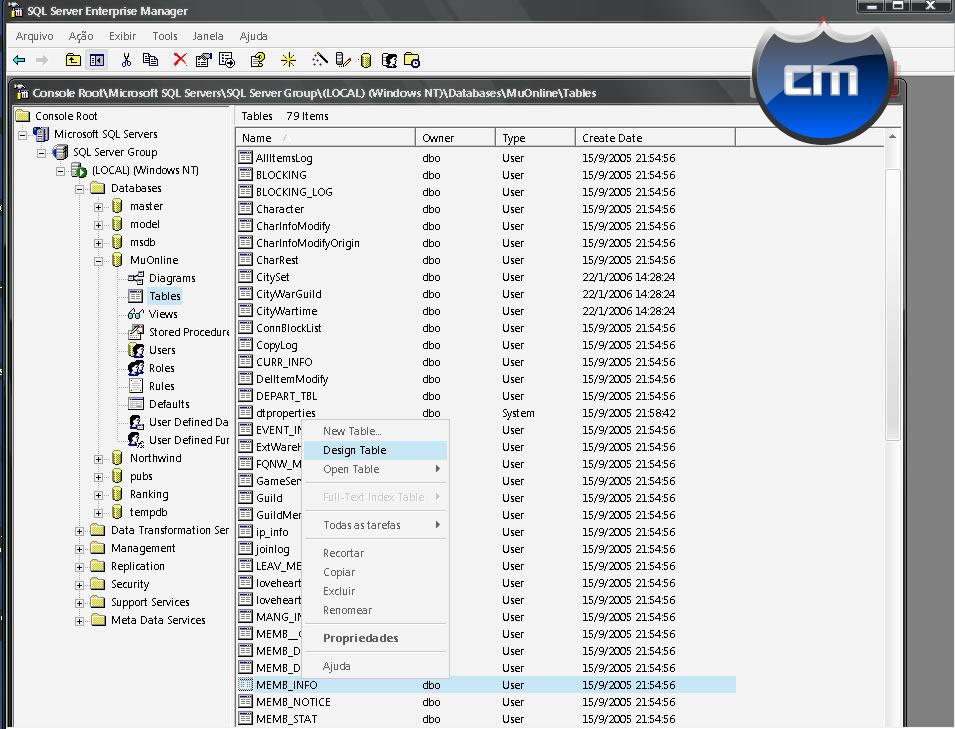Viewport: 955px width, 729px height.
Task: Click the New Job folder-clock icon
Action: coord(412,60)
